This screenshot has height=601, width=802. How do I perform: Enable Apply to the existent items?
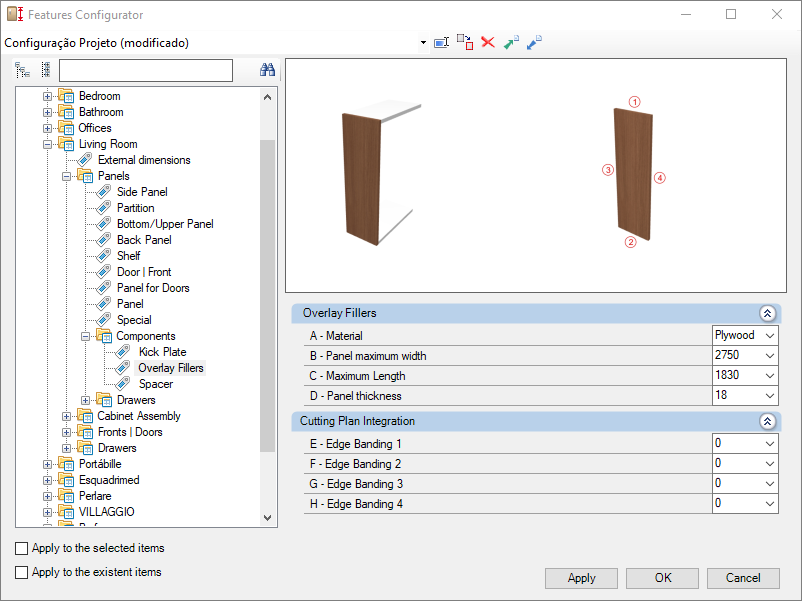(x=21, y=572)
